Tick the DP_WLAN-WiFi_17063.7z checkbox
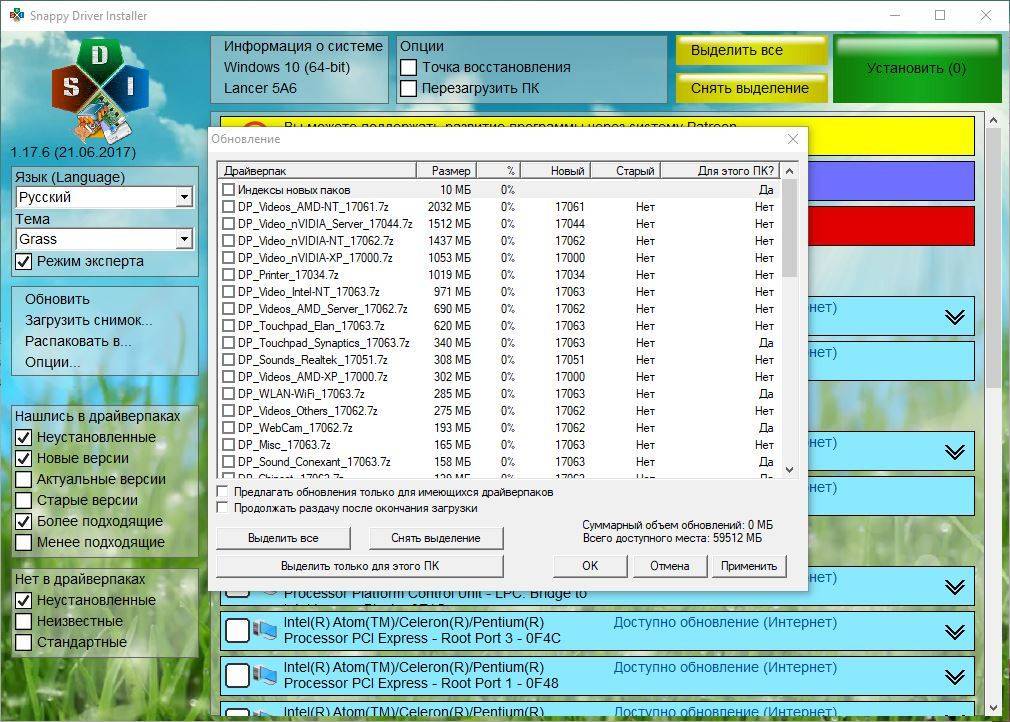Viewport: 1010px width, 722px height. [228, 394]
